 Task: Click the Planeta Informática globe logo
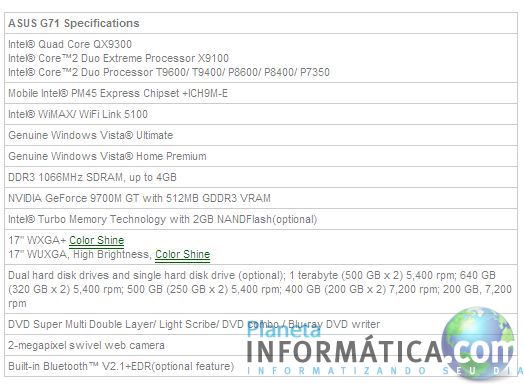point(478,342)
